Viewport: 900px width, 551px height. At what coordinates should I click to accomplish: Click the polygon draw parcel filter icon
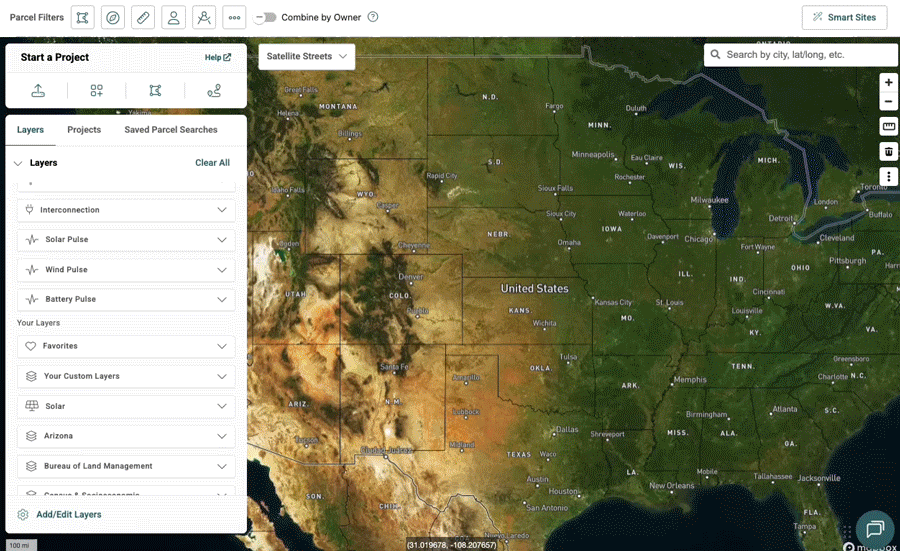point(83,18)
